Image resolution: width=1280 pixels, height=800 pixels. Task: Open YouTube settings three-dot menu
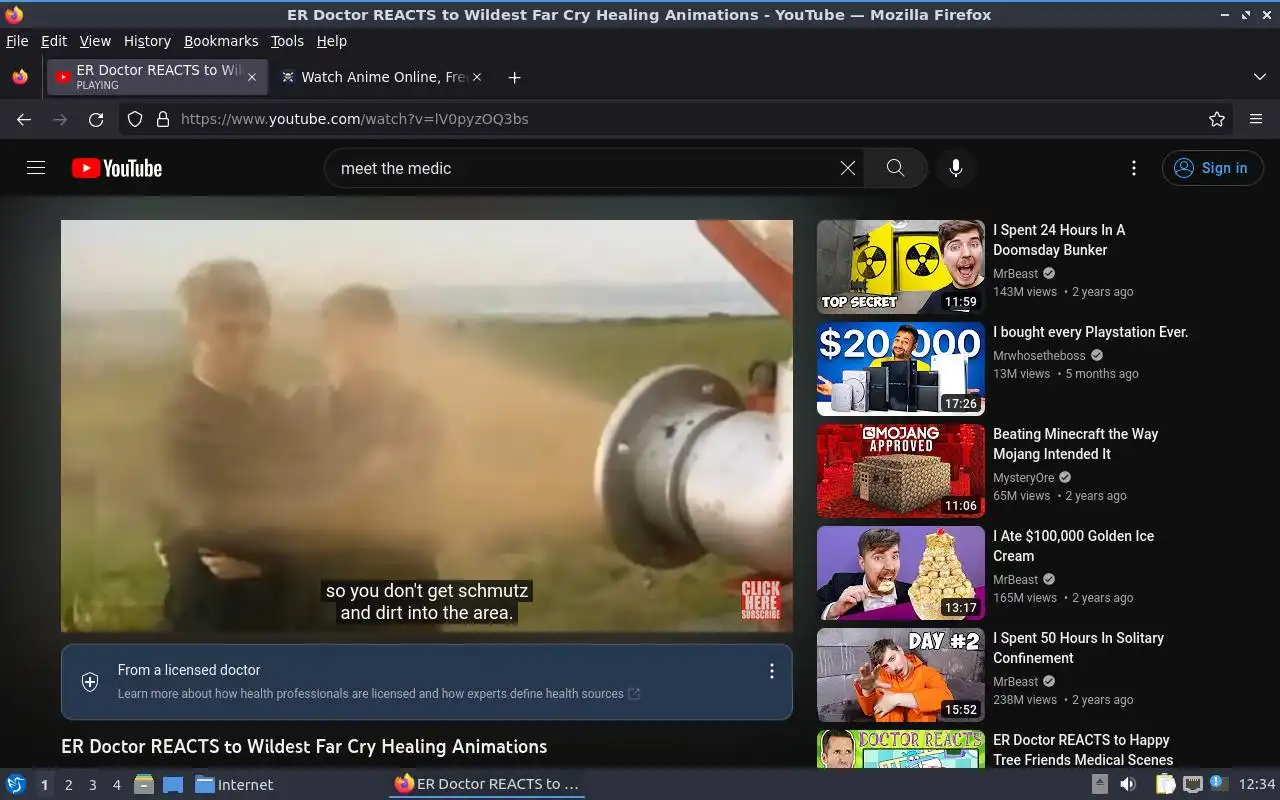1133,168
